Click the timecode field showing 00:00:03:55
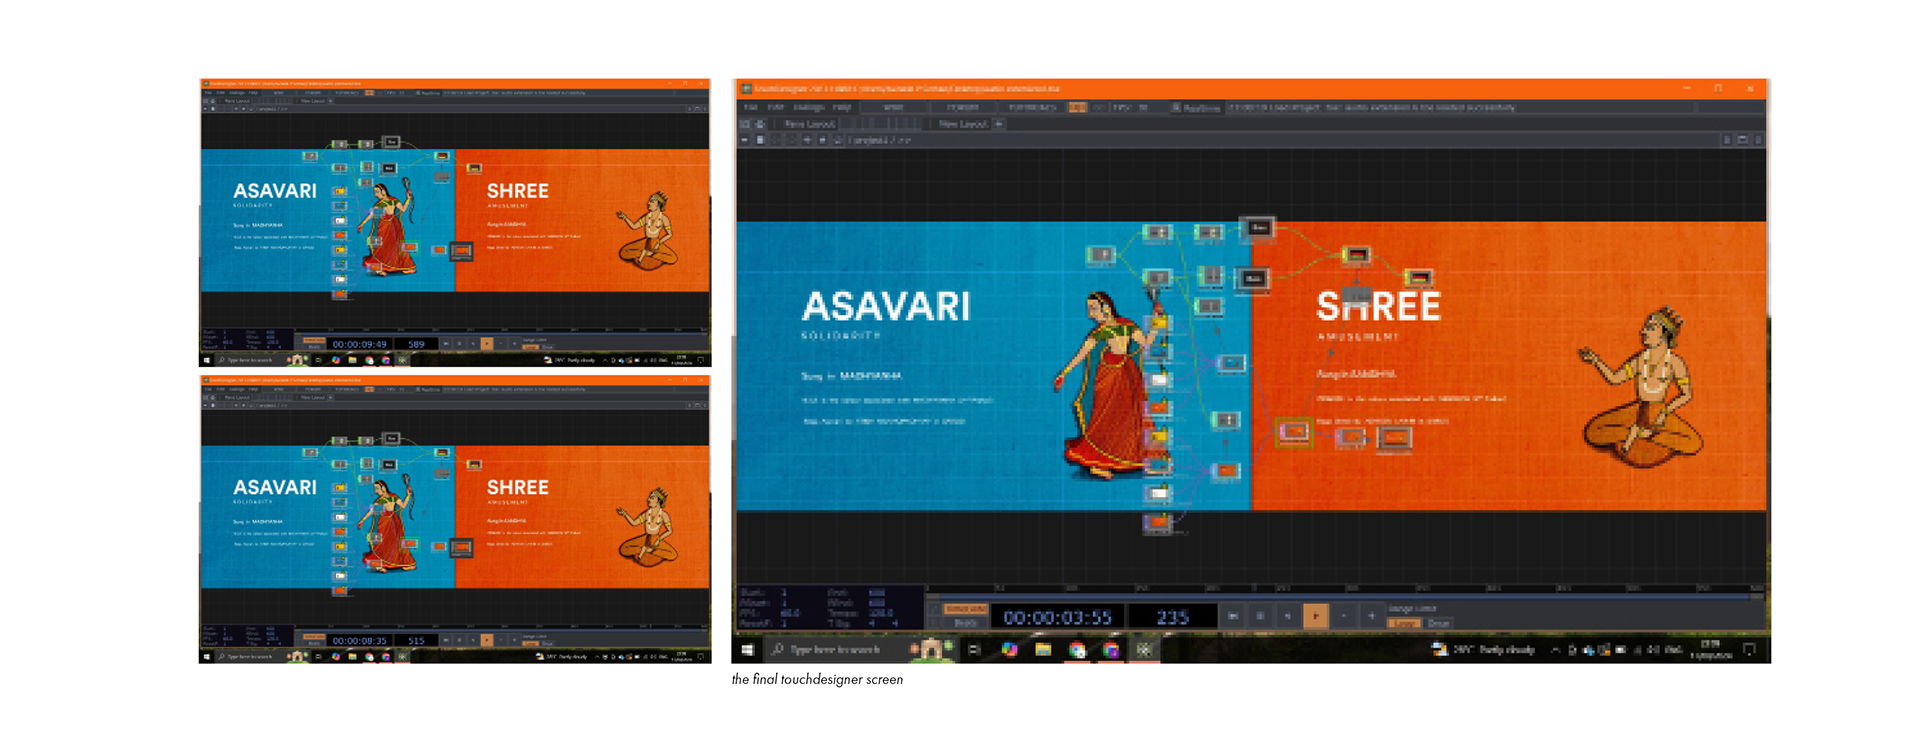1920x742 pixels. click(1058, 617)
